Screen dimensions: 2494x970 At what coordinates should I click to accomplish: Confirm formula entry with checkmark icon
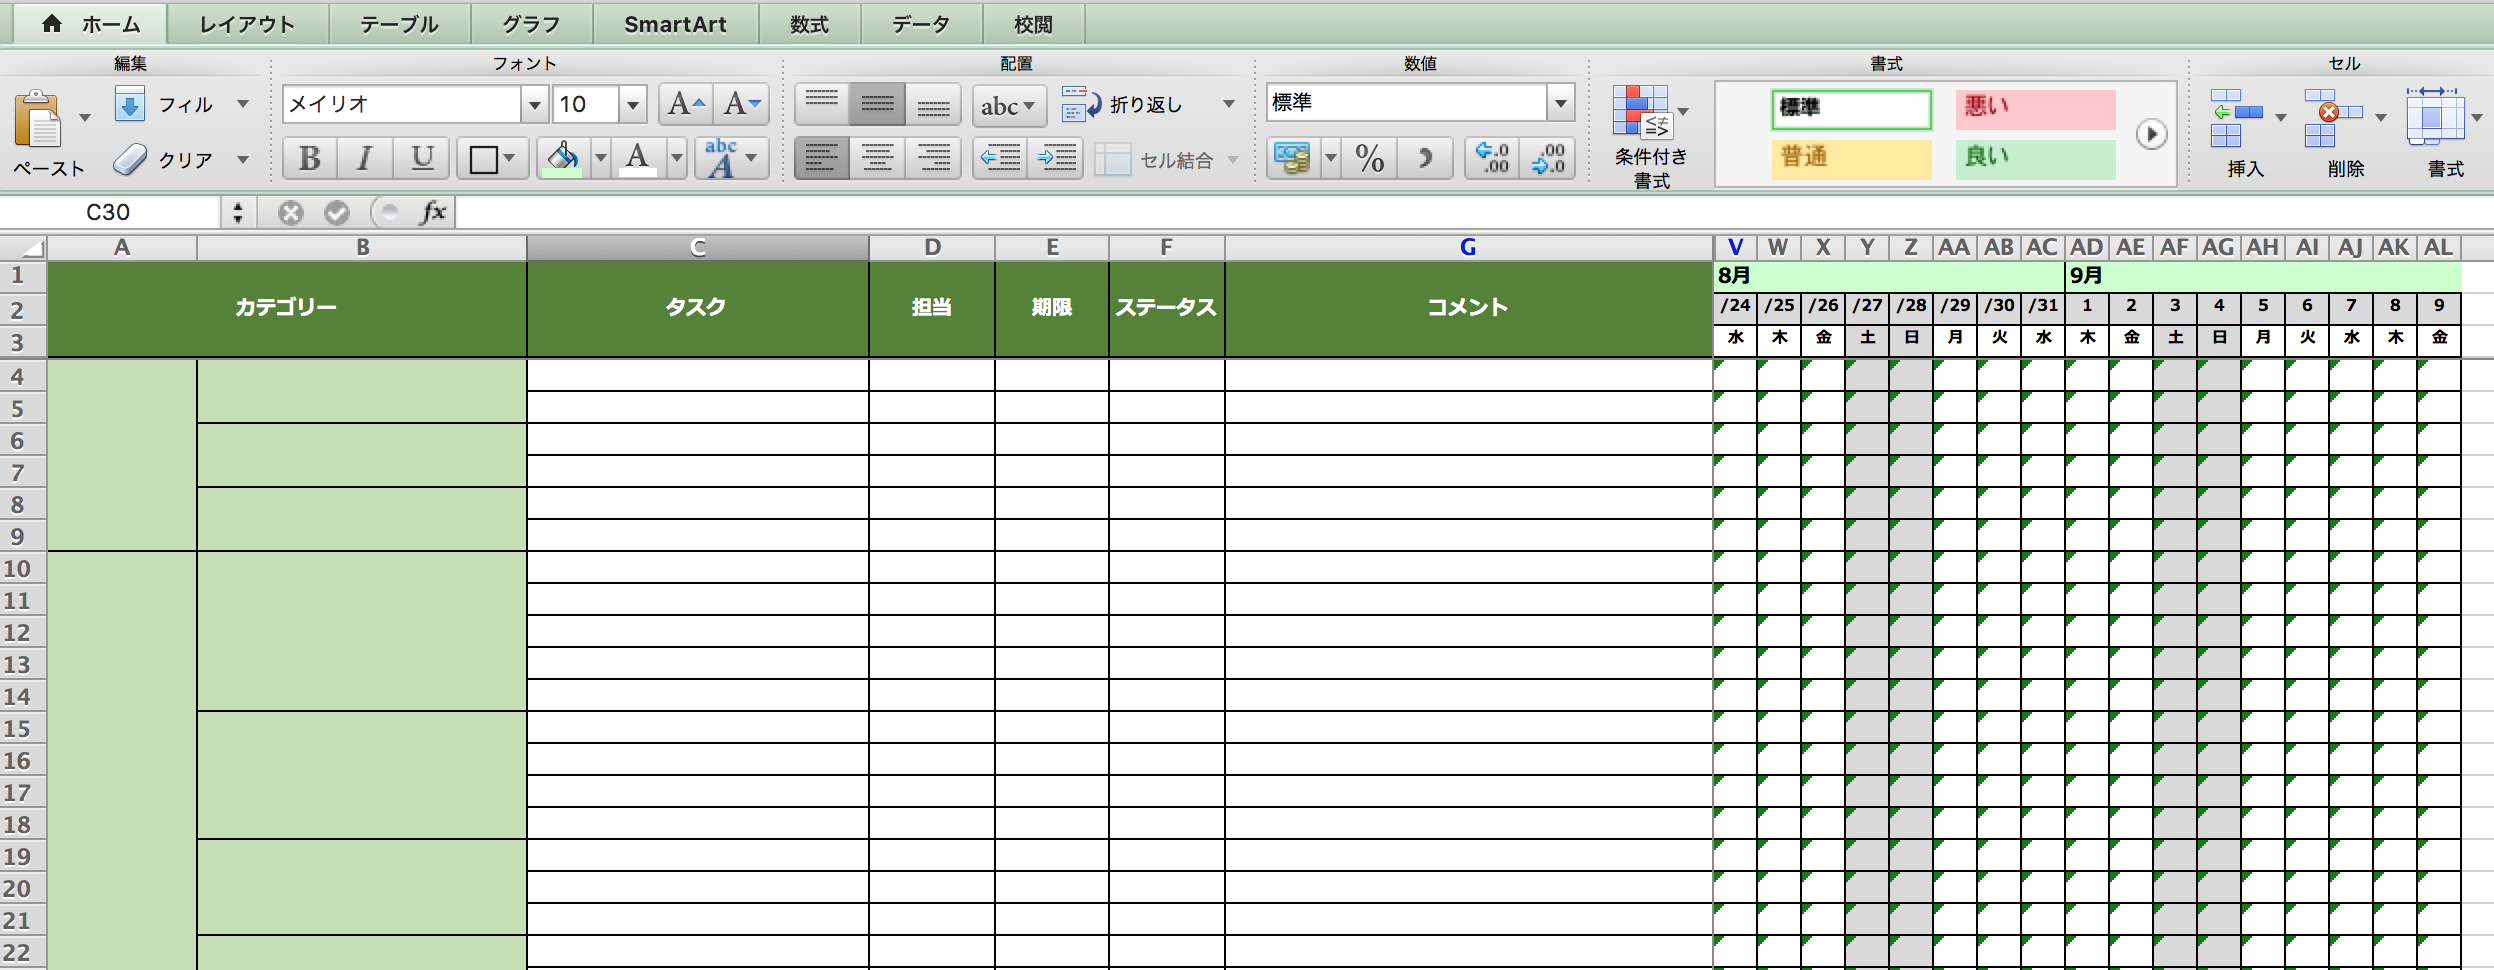point(337,212)
